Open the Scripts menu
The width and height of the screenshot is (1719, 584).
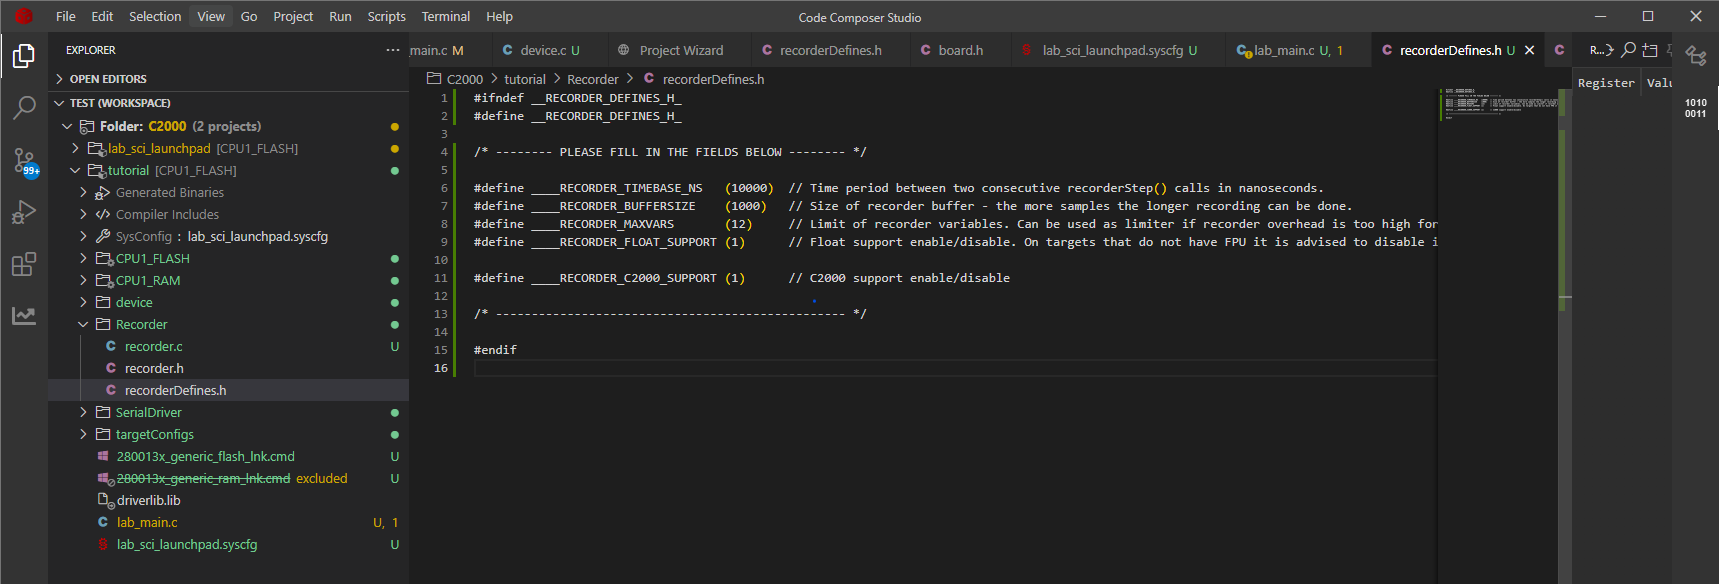386,17
